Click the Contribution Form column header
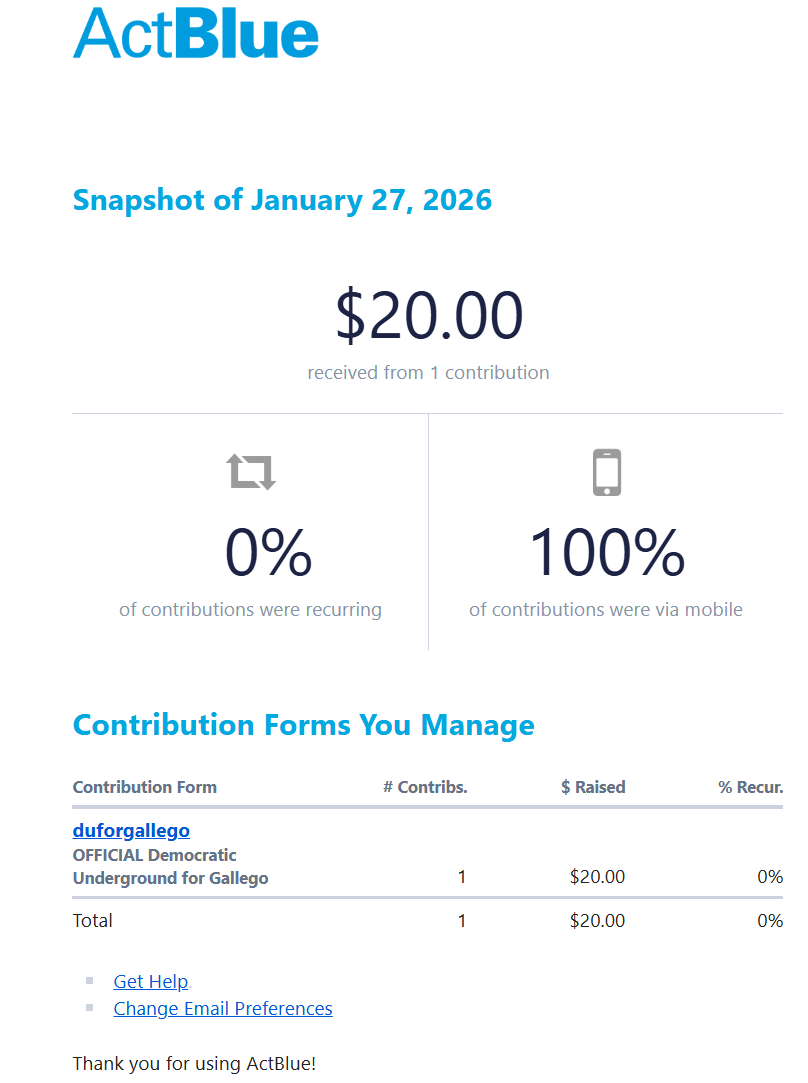The height and width of the screenshot is (1083, 808). coord(145,787)
